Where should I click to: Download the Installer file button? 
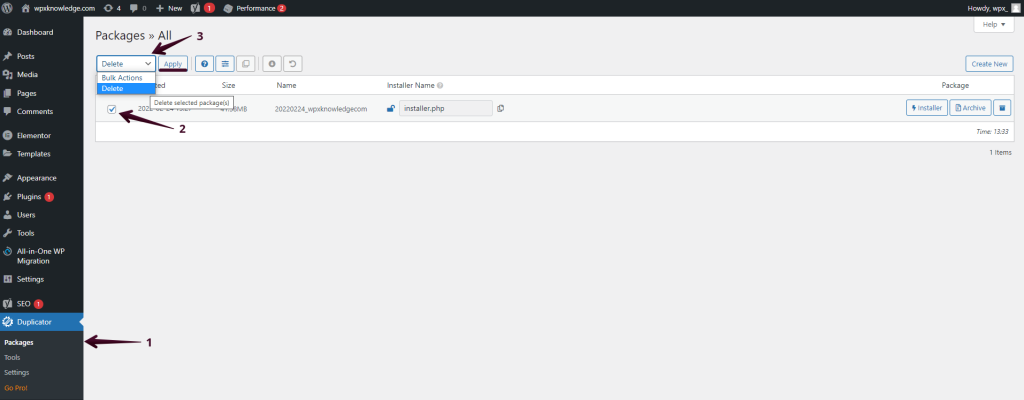point(926,108)
